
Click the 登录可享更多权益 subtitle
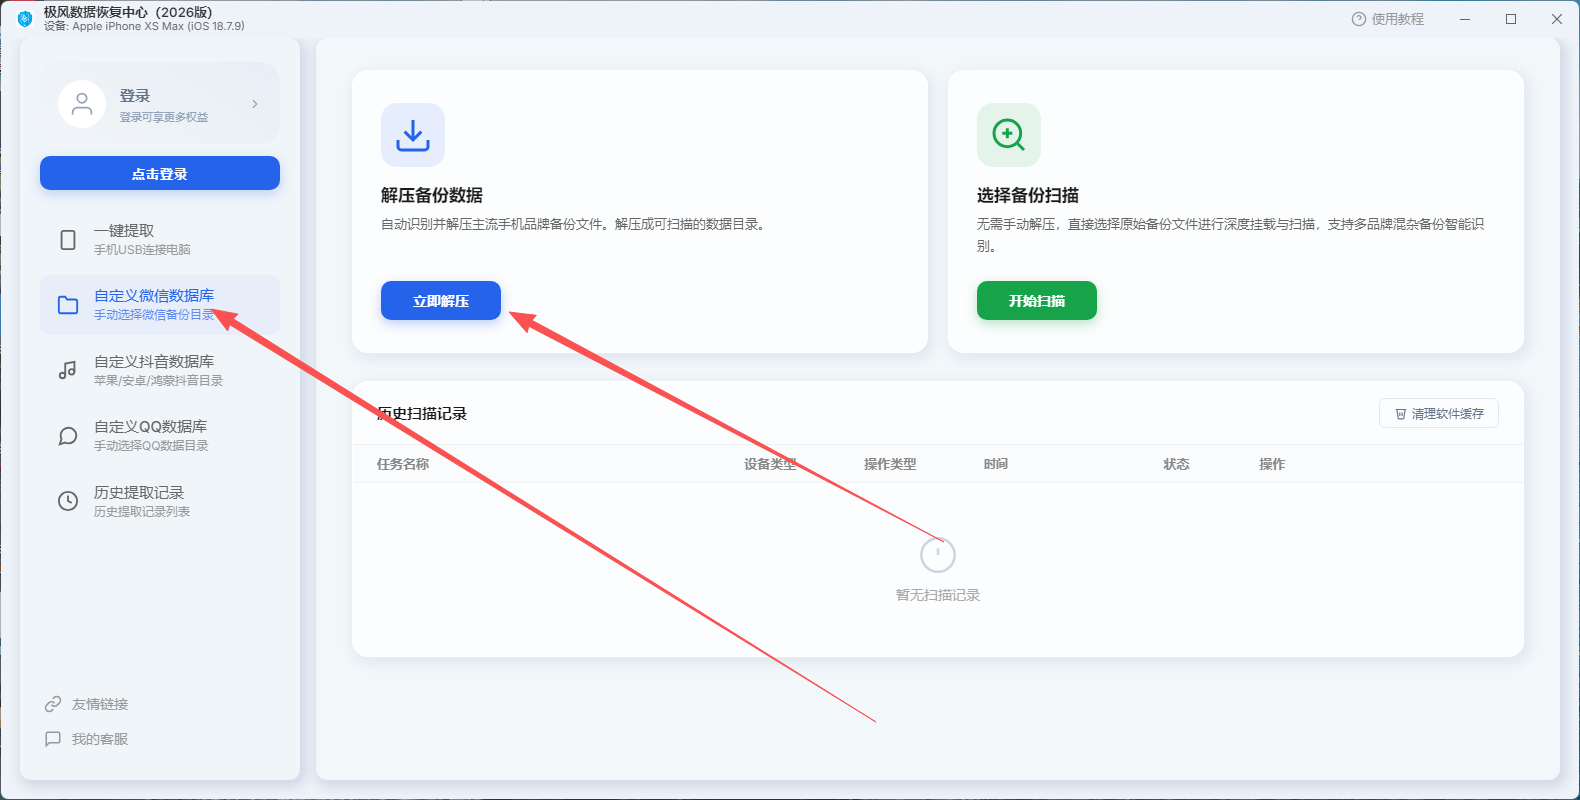(164, 117)
